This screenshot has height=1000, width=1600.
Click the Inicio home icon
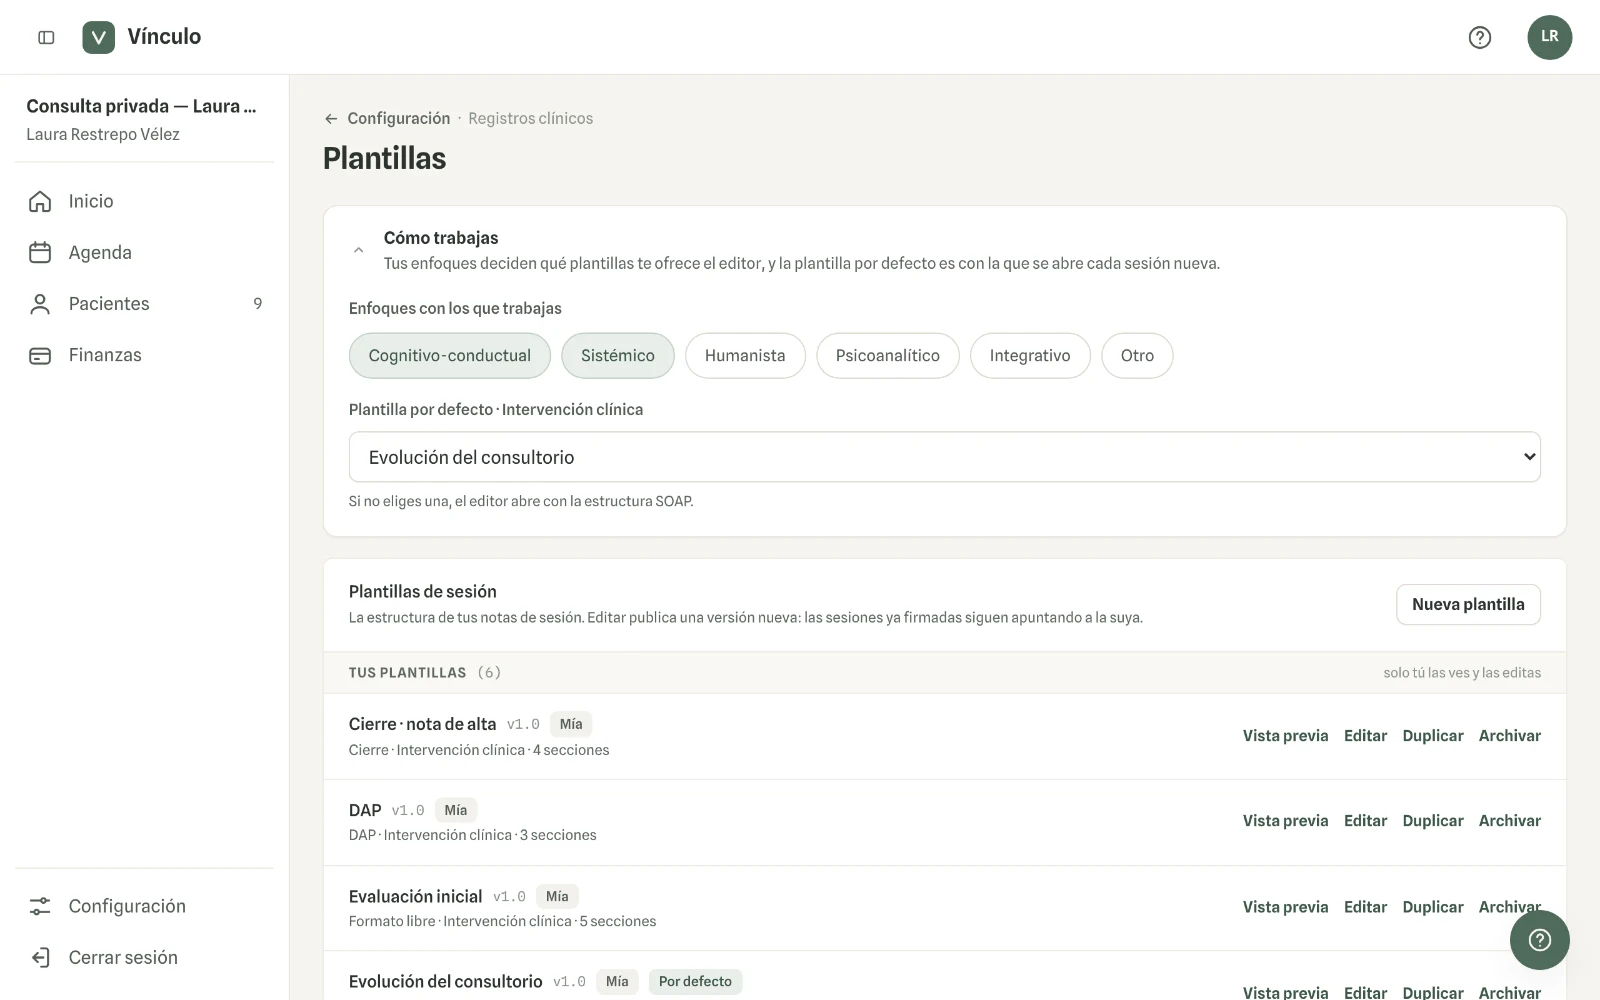[40, 201]
